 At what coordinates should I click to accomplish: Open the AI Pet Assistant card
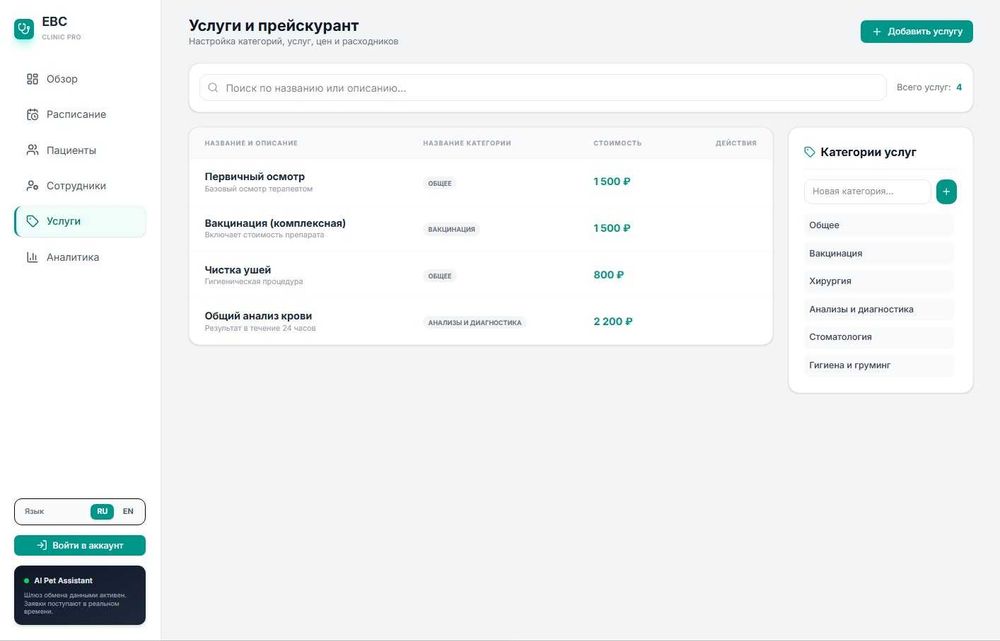(80, 595)
